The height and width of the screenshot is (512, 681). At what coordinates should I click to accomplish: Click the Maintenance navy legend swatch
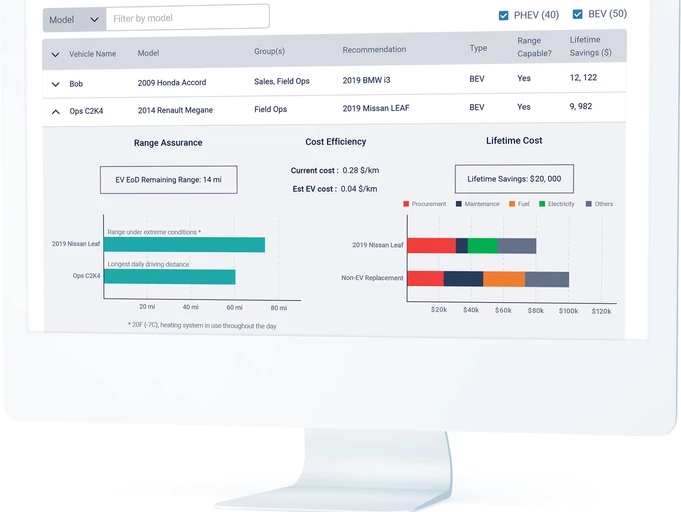pyautogui.click(x=459, y=204)
